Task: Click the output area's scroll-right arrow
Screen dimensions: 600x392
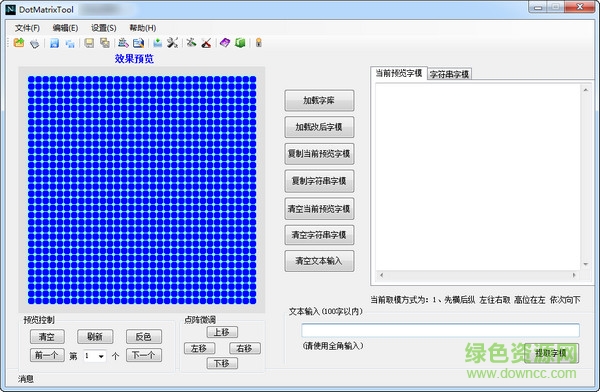Action: [574, 275]
